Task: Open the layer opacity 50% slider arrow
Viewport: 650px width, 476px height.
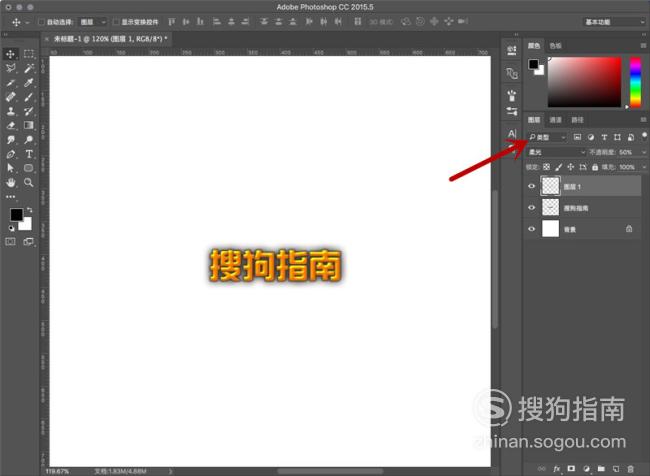Action: click(x=643, y=152)
